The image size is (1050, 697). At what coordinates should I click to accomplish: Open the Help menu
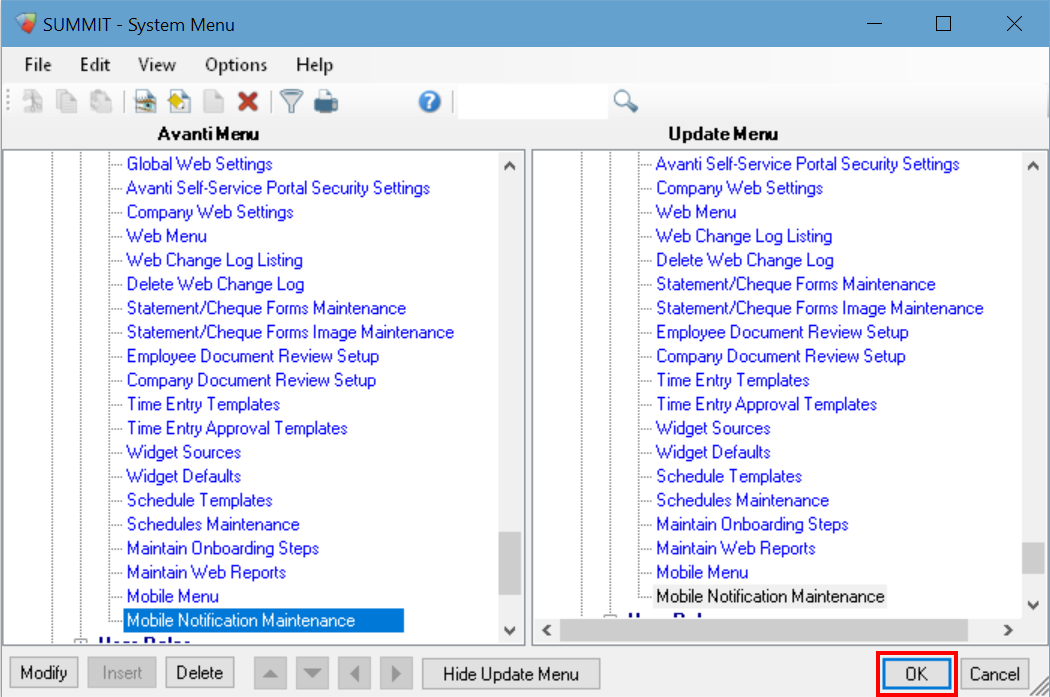pyautogui.click(x=314, y=65)
